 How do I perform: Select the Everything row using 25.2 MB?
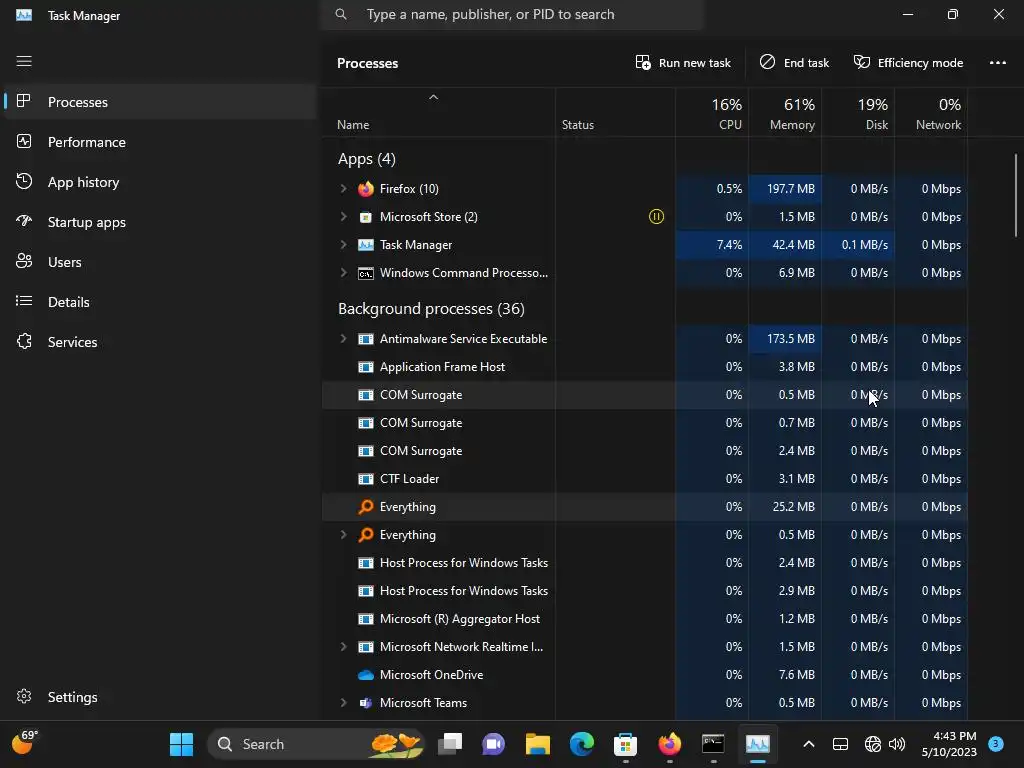[x=645, y=507]
